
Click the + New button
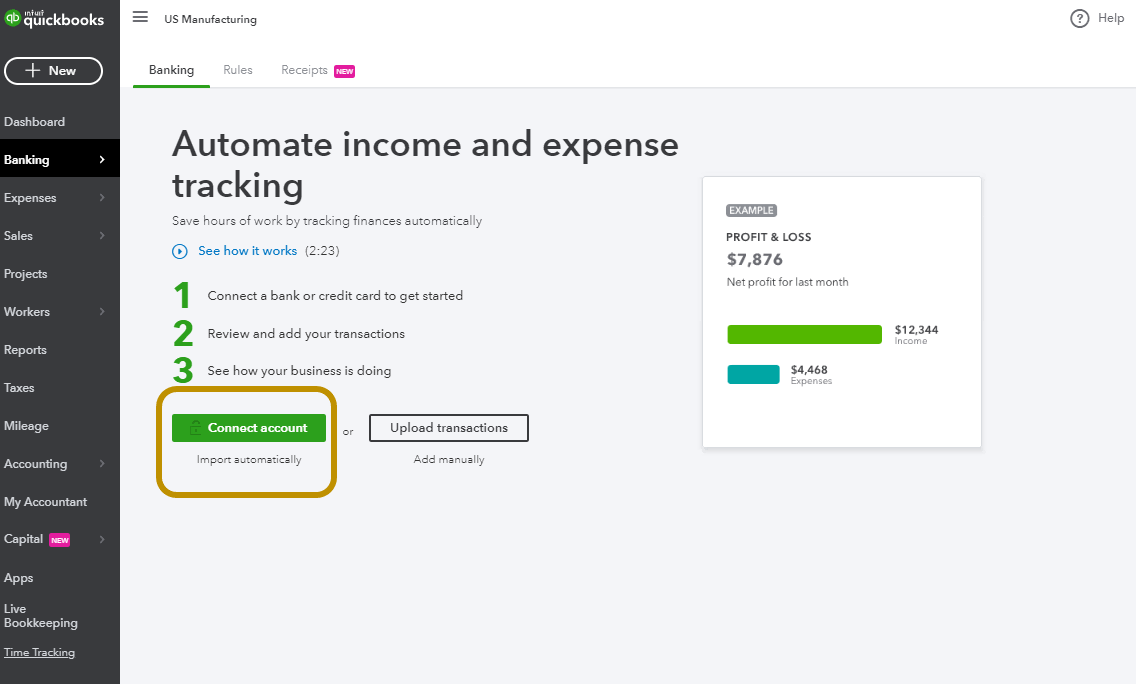[54, 71]
